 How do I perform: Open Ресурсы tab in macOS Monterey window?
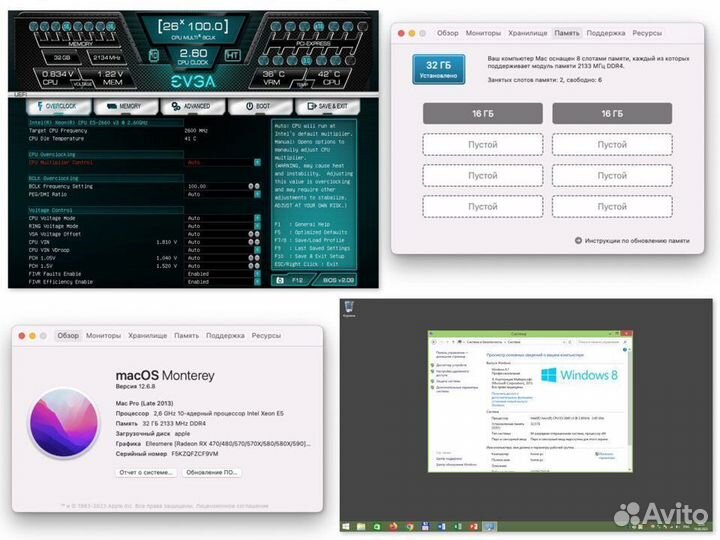tap(266, 336)
